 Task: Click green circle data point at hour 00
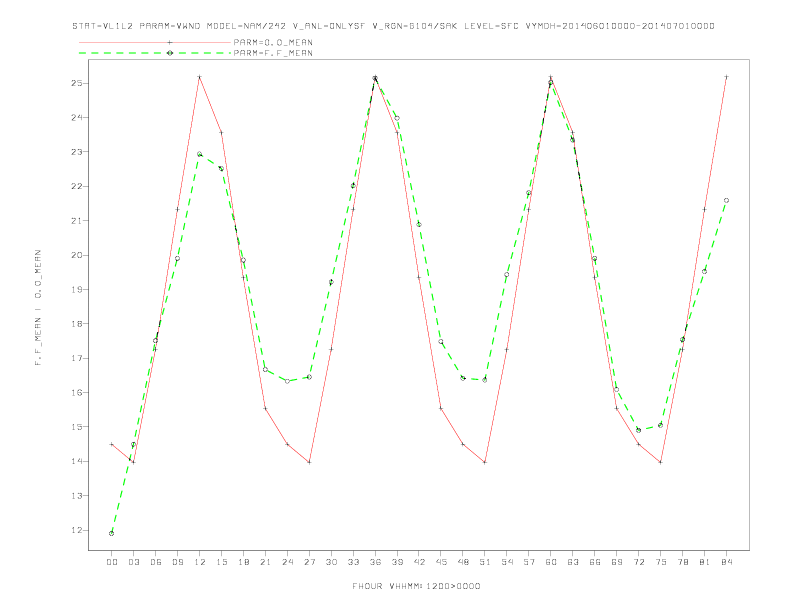(x=112, y=533)
